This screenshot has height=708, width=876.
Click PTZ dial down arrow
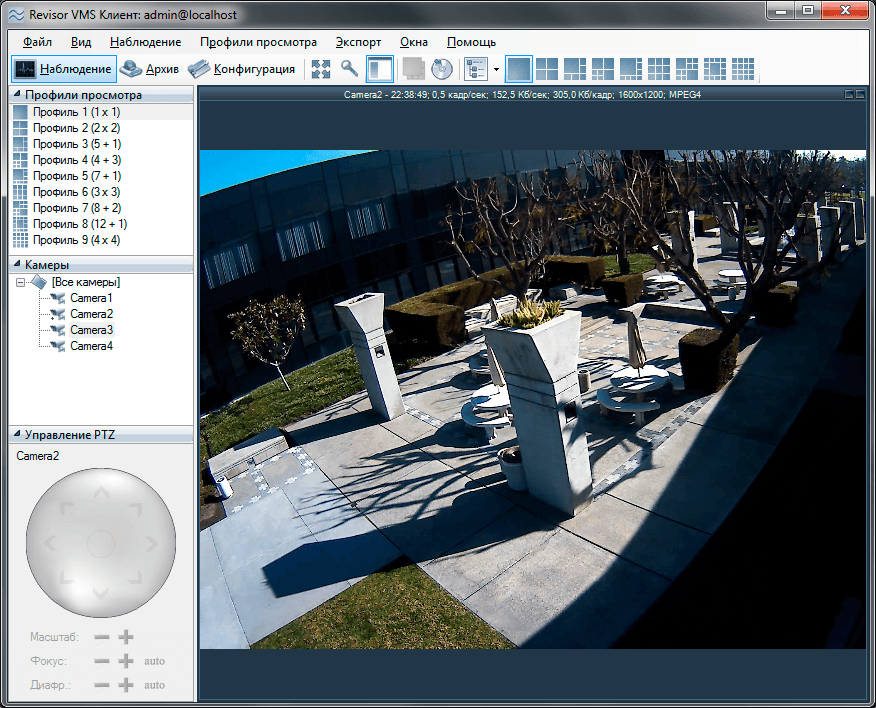click(101, 593)
